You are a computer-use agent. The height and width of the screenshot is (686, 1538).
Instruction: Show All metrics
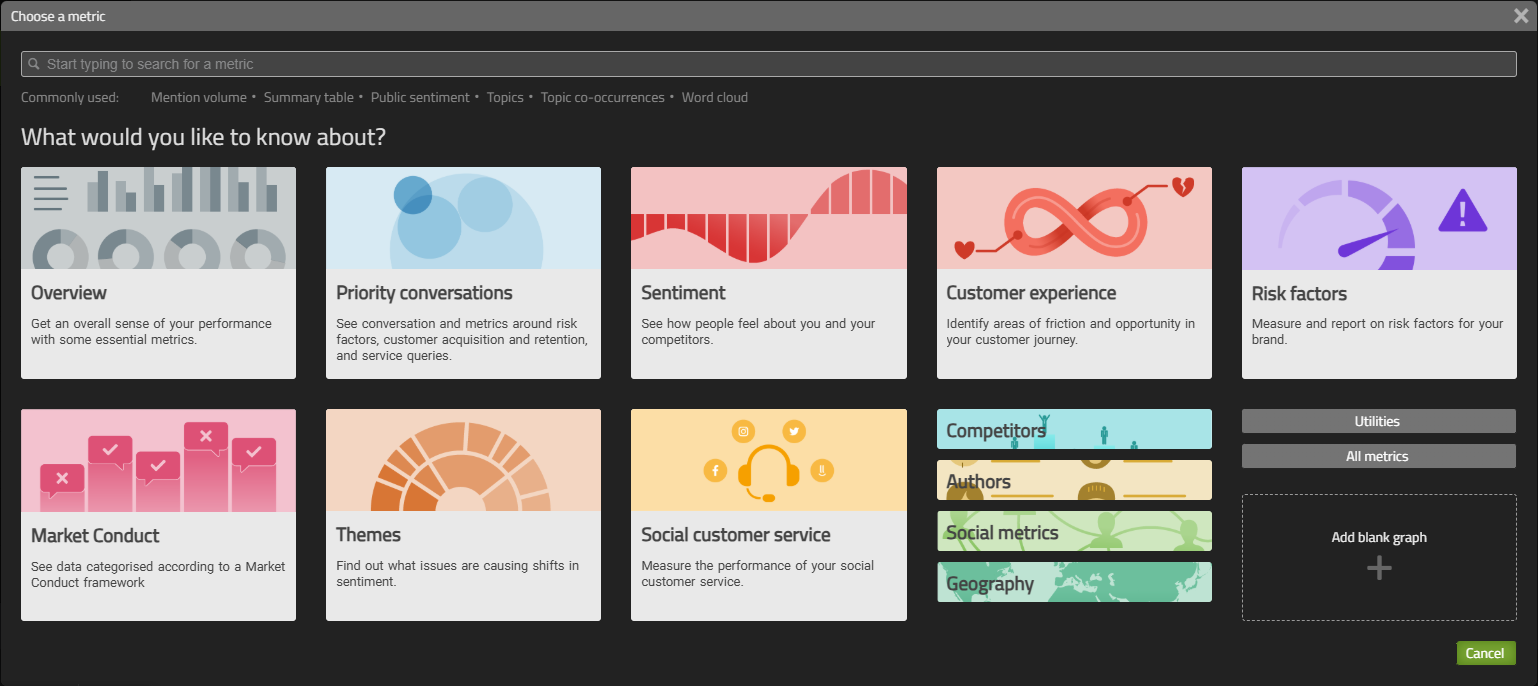(x=1379, y=456)
